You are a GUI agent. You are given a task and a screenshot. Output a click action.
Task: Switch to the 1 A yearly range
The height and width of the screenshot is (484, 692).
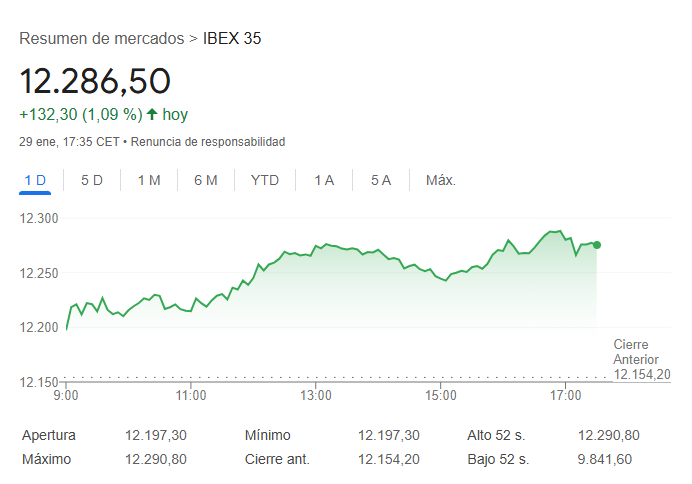coord(324,180)
